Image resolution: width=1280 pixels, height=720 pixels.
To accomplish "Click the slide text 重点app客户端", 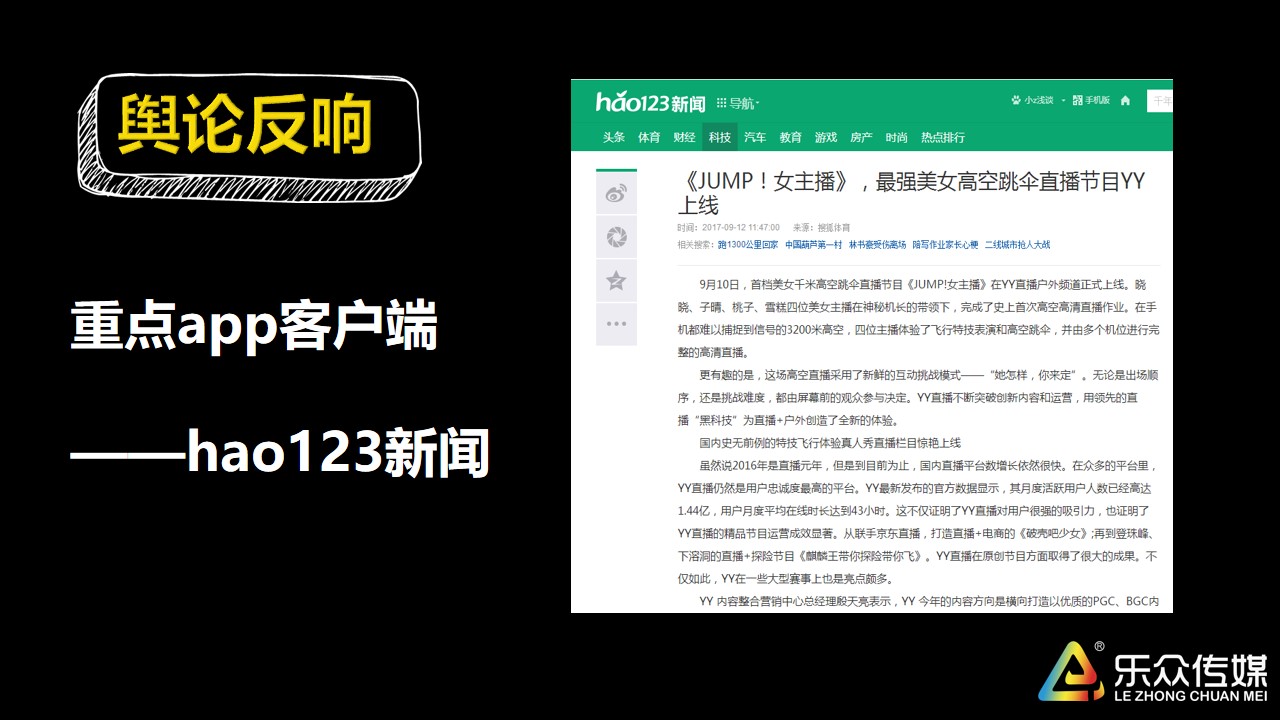I will point(255,327).
